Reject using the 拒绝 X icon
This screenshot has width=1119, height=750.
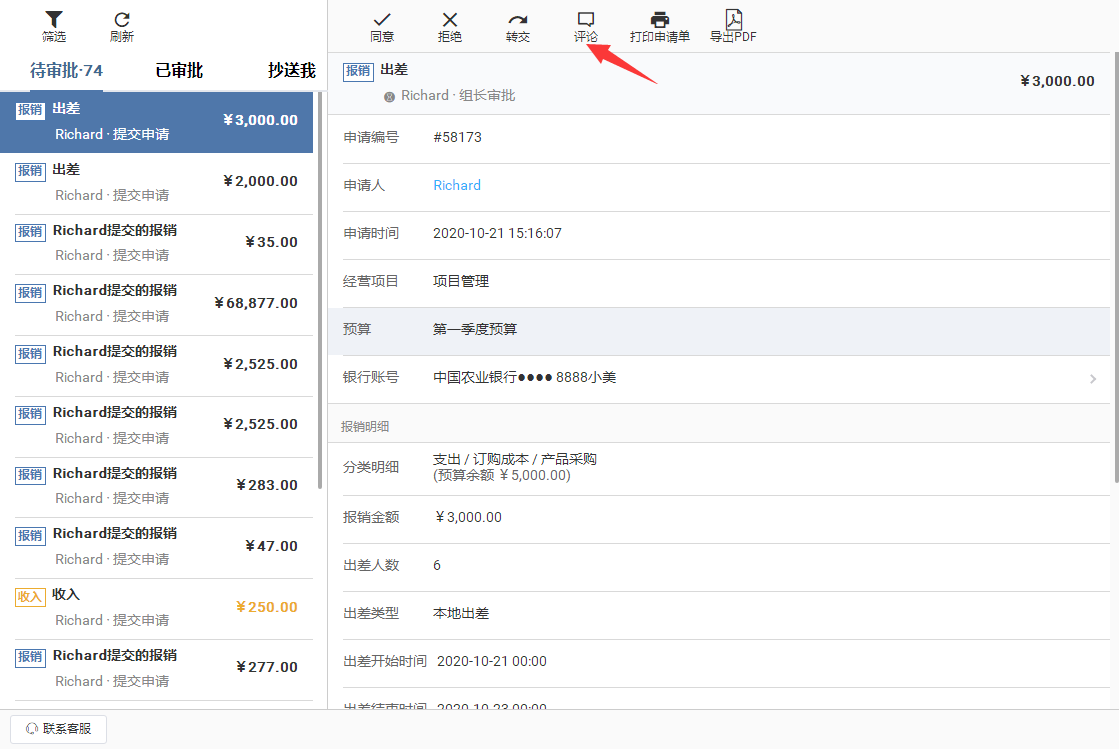coord(450,20)
